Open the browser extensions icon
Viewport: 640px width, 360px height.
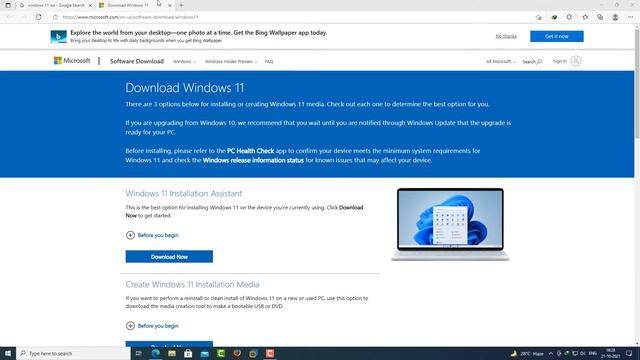pos(569,17)
